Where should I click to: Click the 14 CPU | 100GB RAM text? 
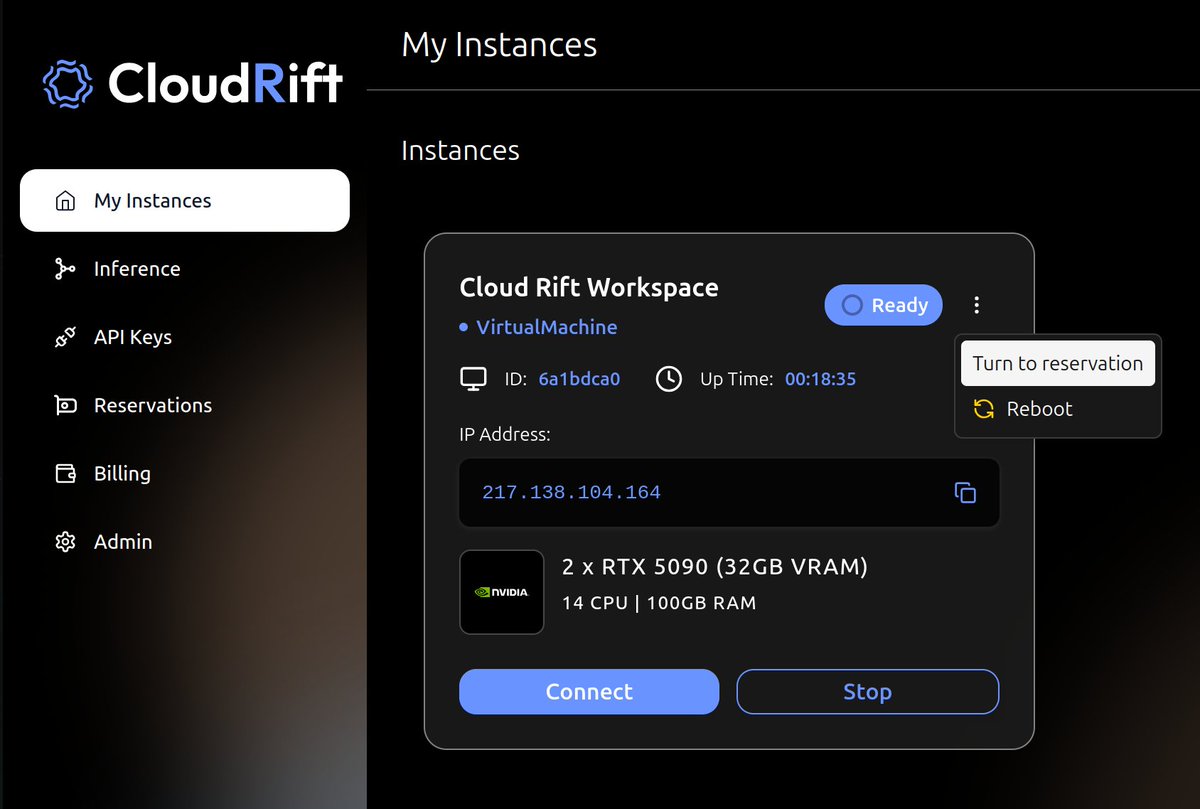tap(659, 603)
